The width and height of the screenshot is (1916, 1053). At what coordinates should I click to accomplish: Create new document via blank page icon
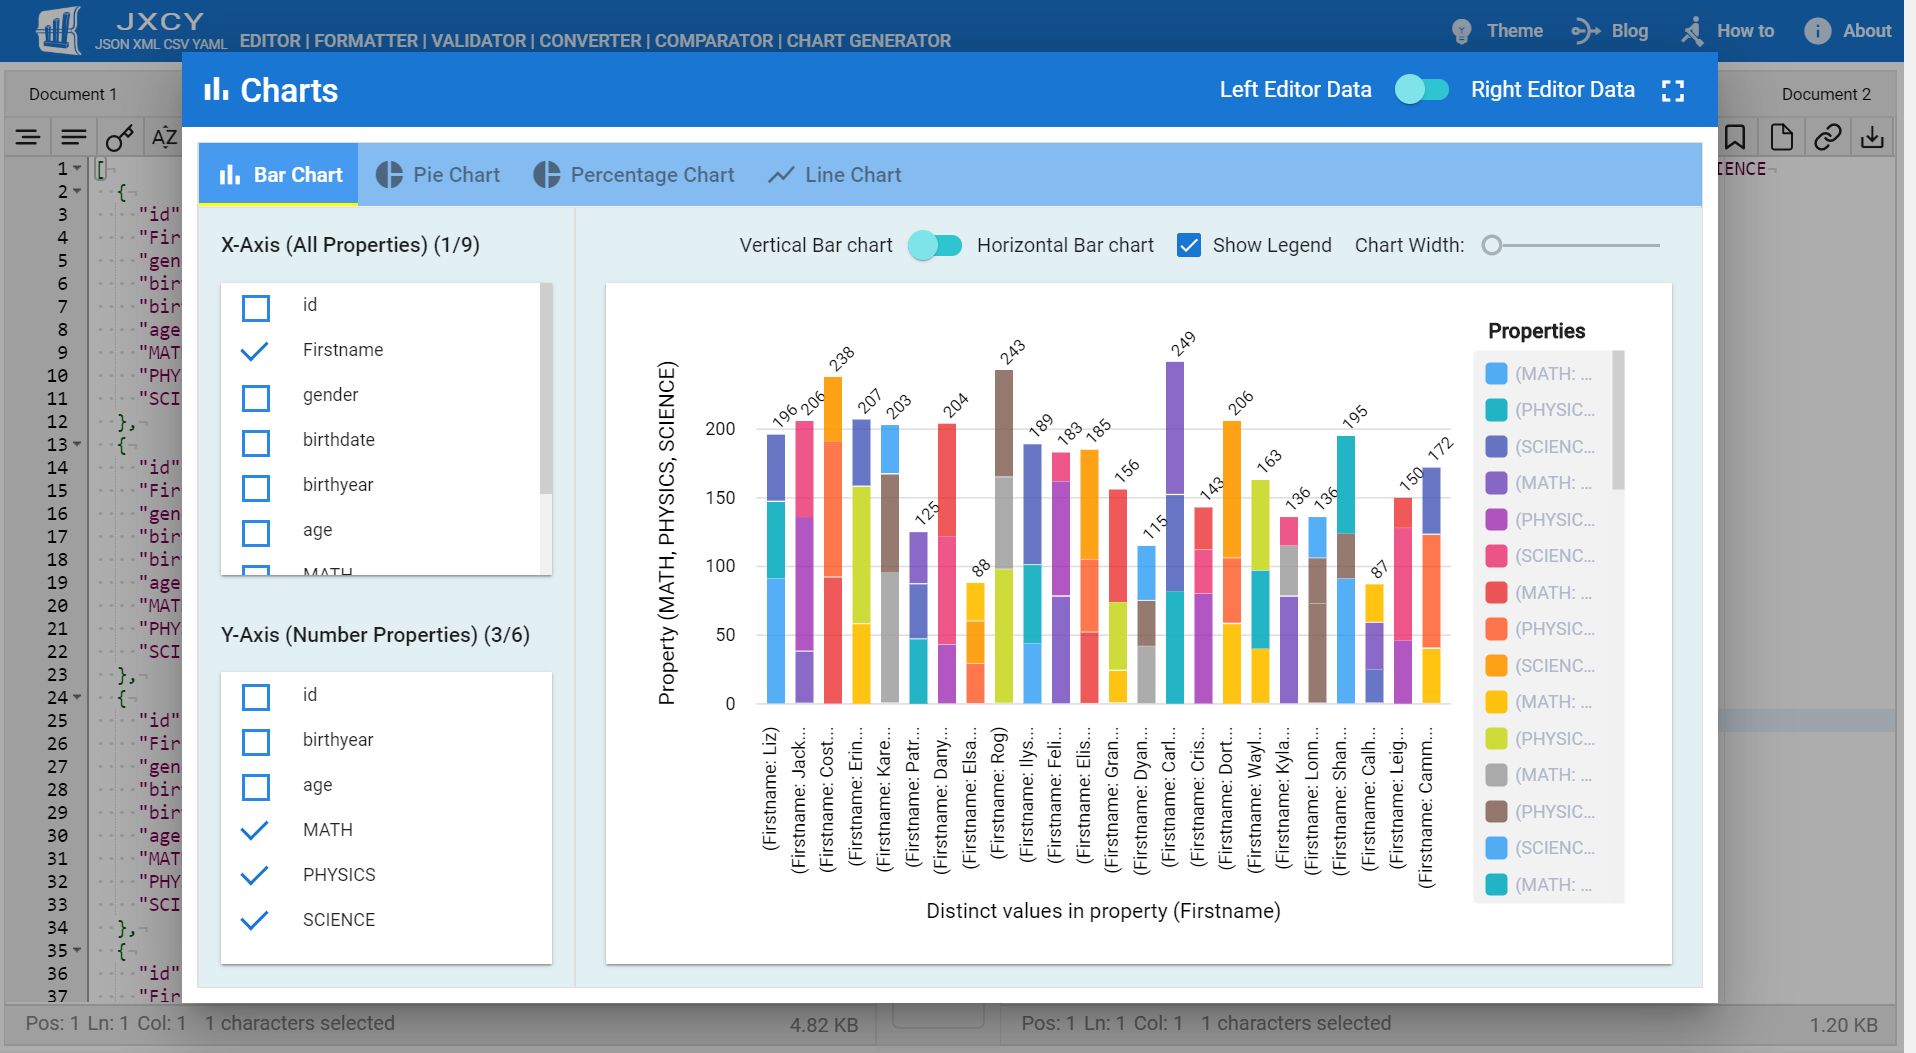pyautogui.click(x=1781, y=136)
